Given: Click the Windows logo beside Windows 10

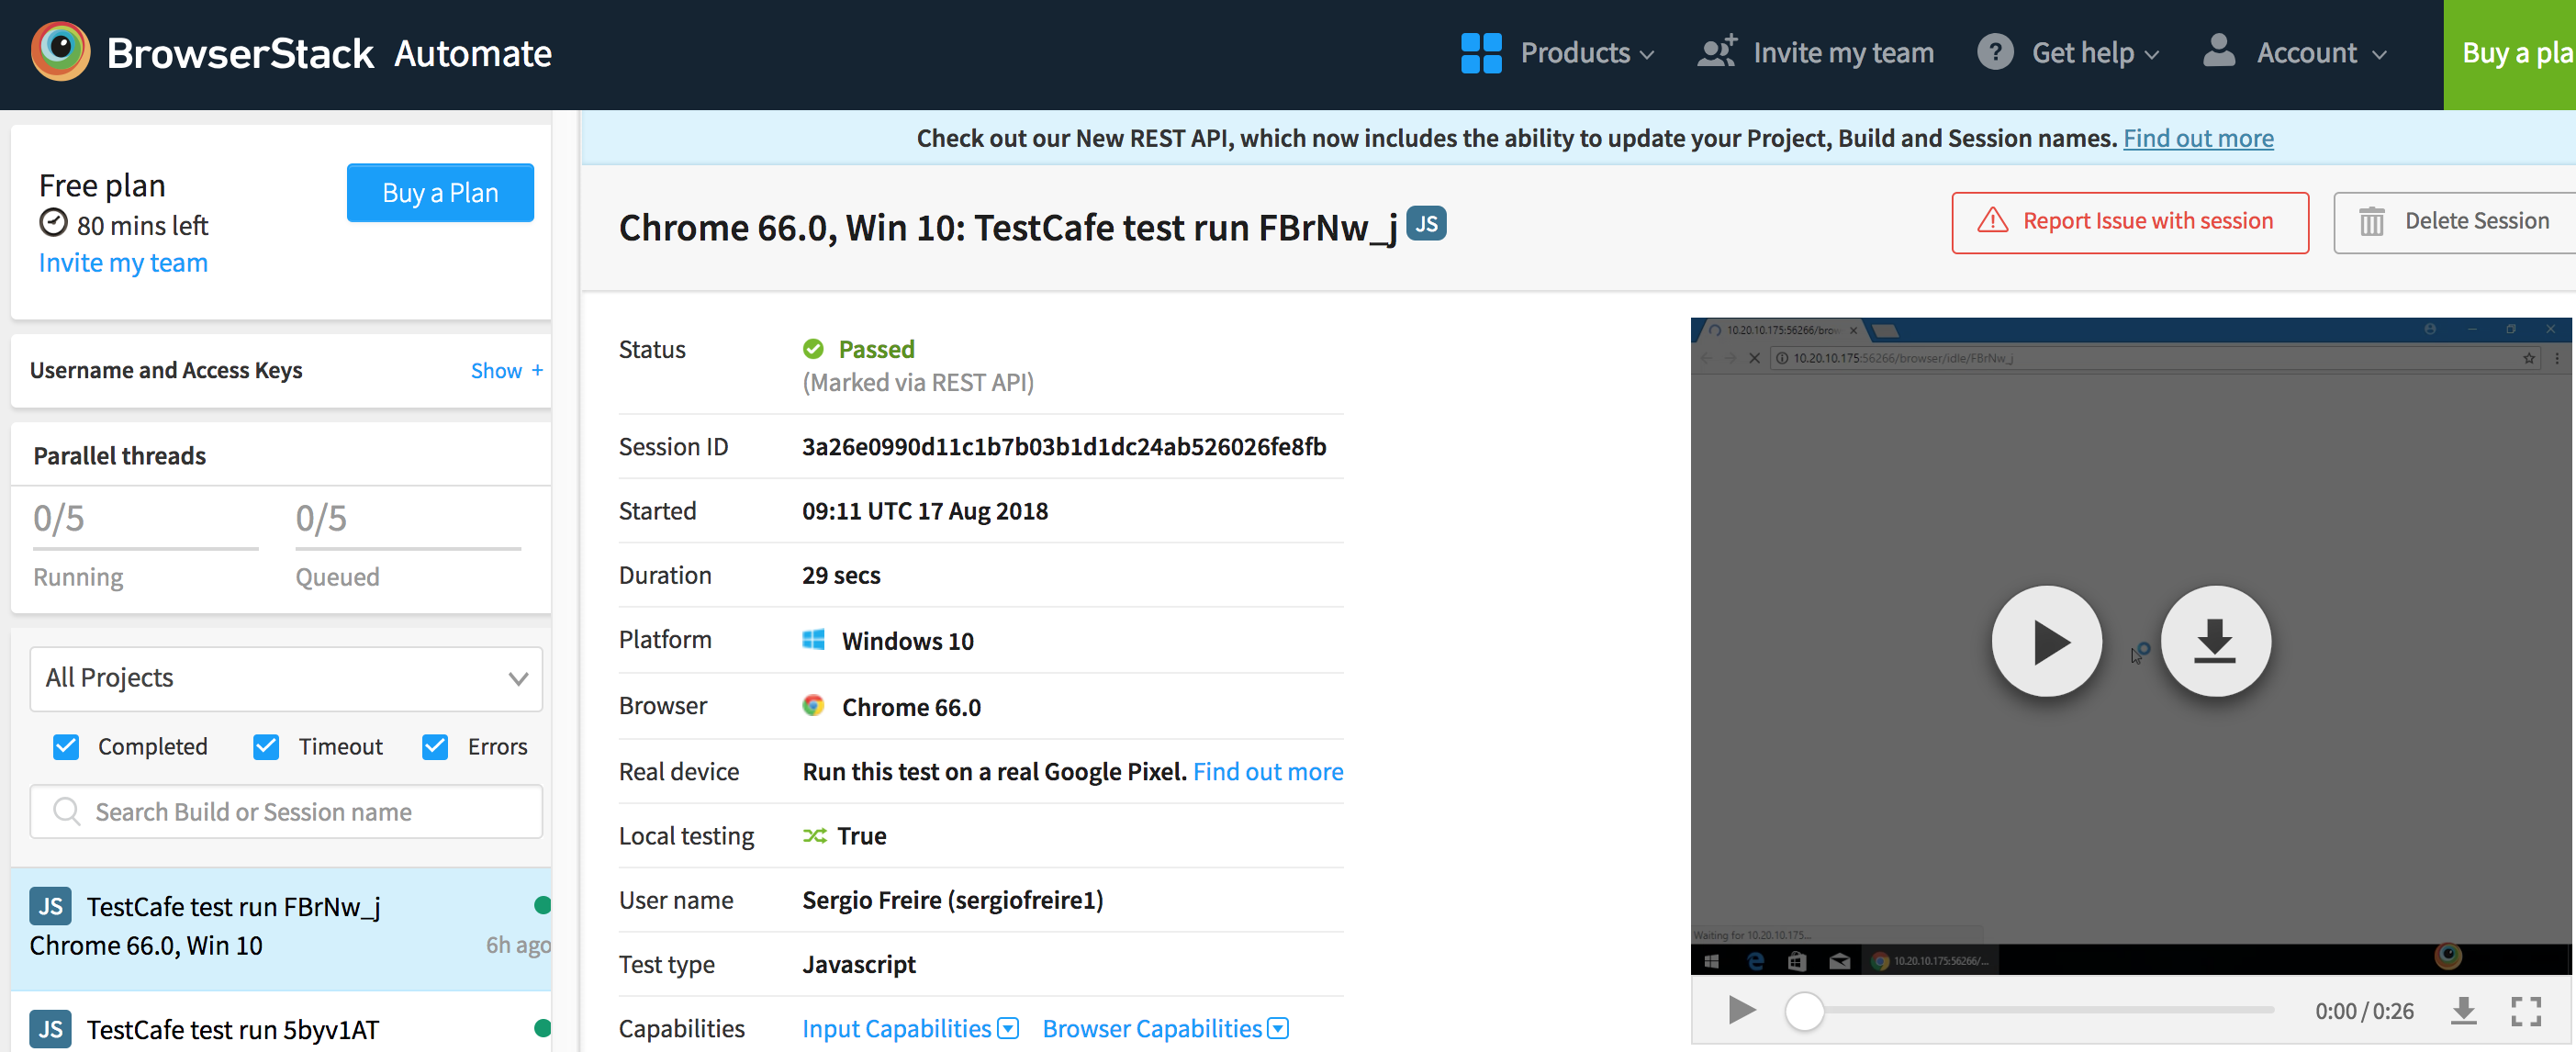Looking at the screenshot, I should (x=813, y=640).
